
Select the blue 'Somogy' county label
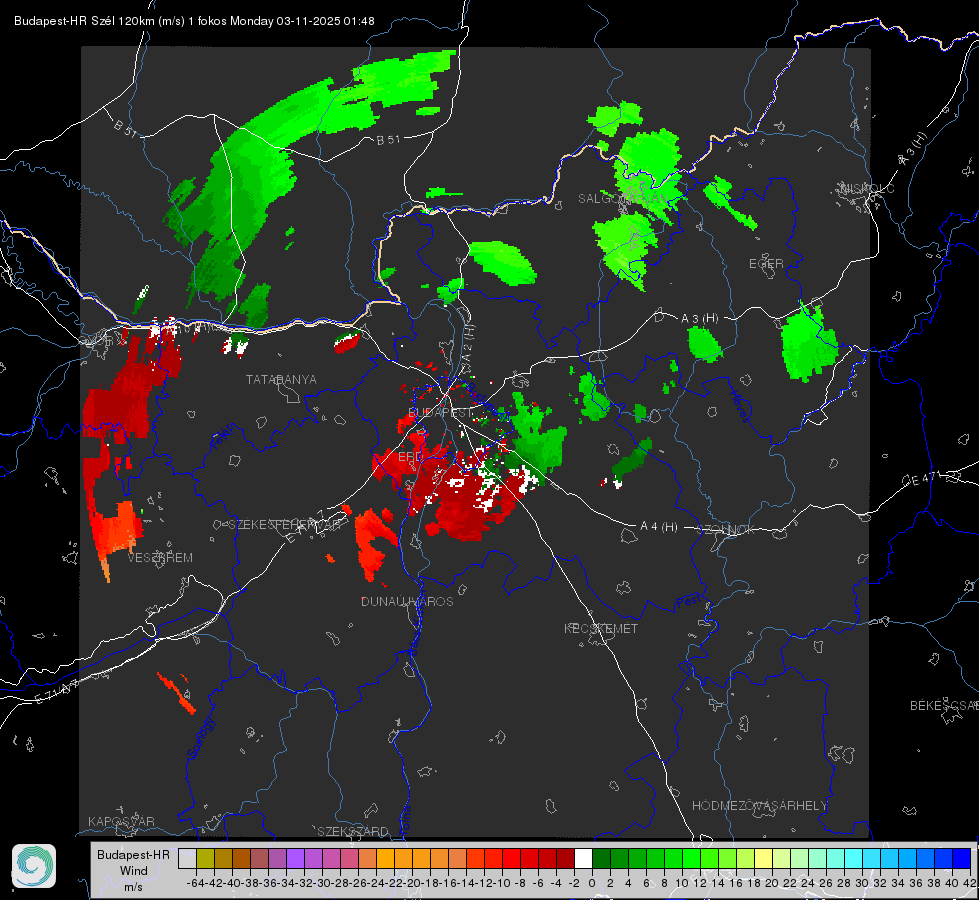201,738
